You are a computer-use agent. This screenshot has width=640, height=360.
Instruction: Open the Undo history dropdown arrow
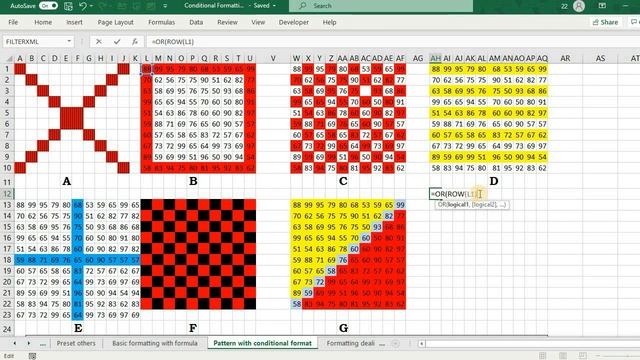(91, 6)
